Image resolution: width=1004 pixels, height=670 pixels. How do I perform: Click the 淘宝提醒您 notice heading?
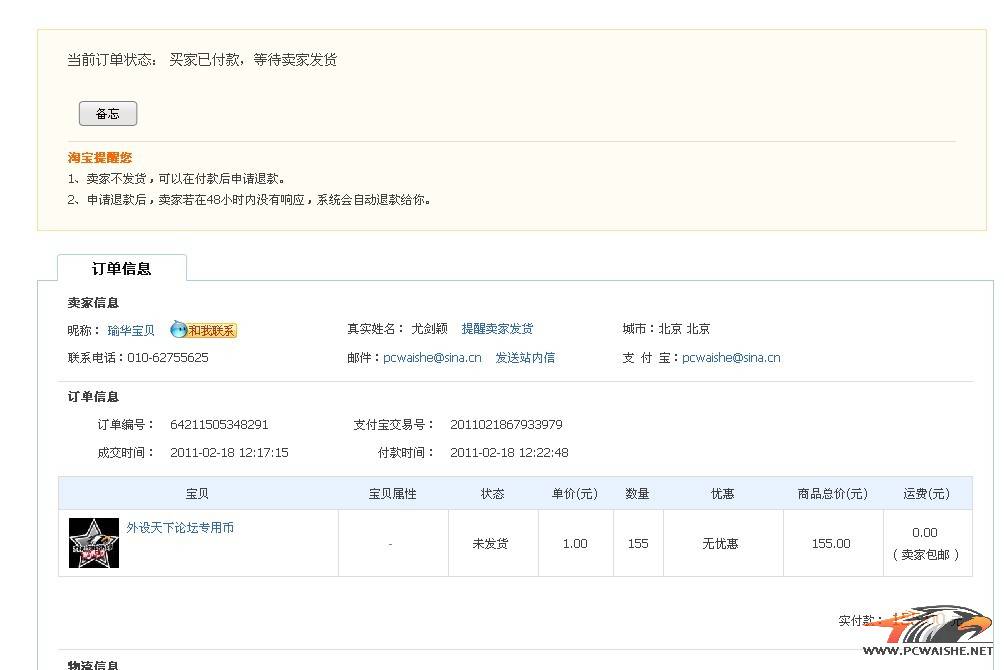point(100,158)
